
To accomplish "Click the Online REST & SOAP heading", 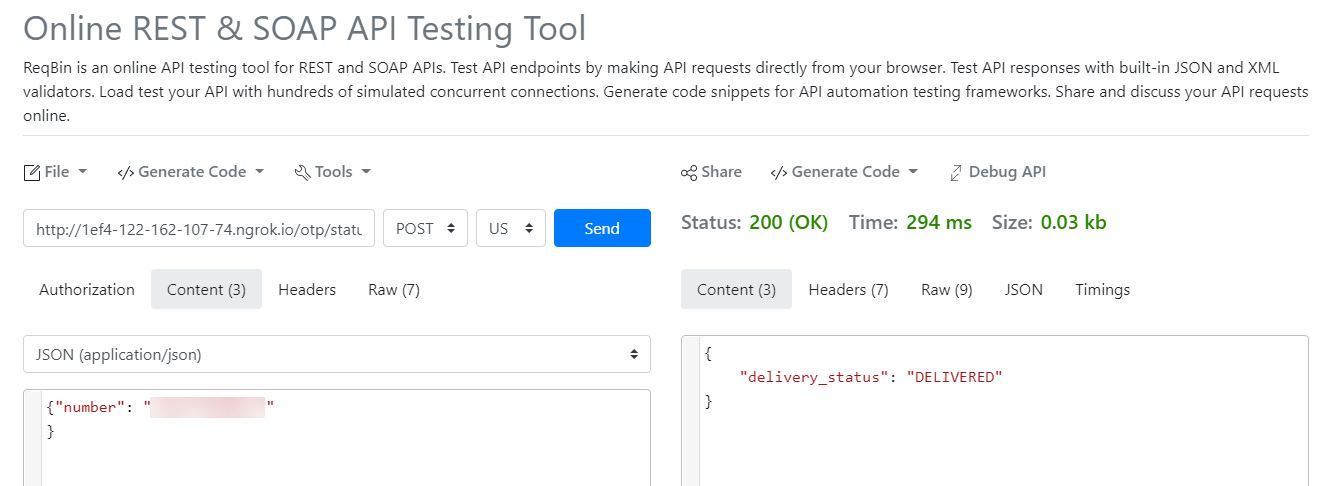I will (304, 28).
